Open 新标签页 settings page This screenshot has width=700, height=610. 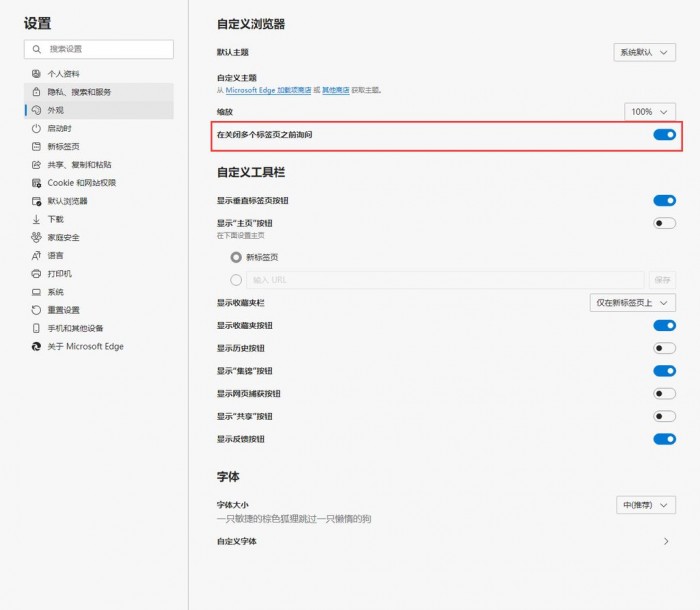(99, 146)
